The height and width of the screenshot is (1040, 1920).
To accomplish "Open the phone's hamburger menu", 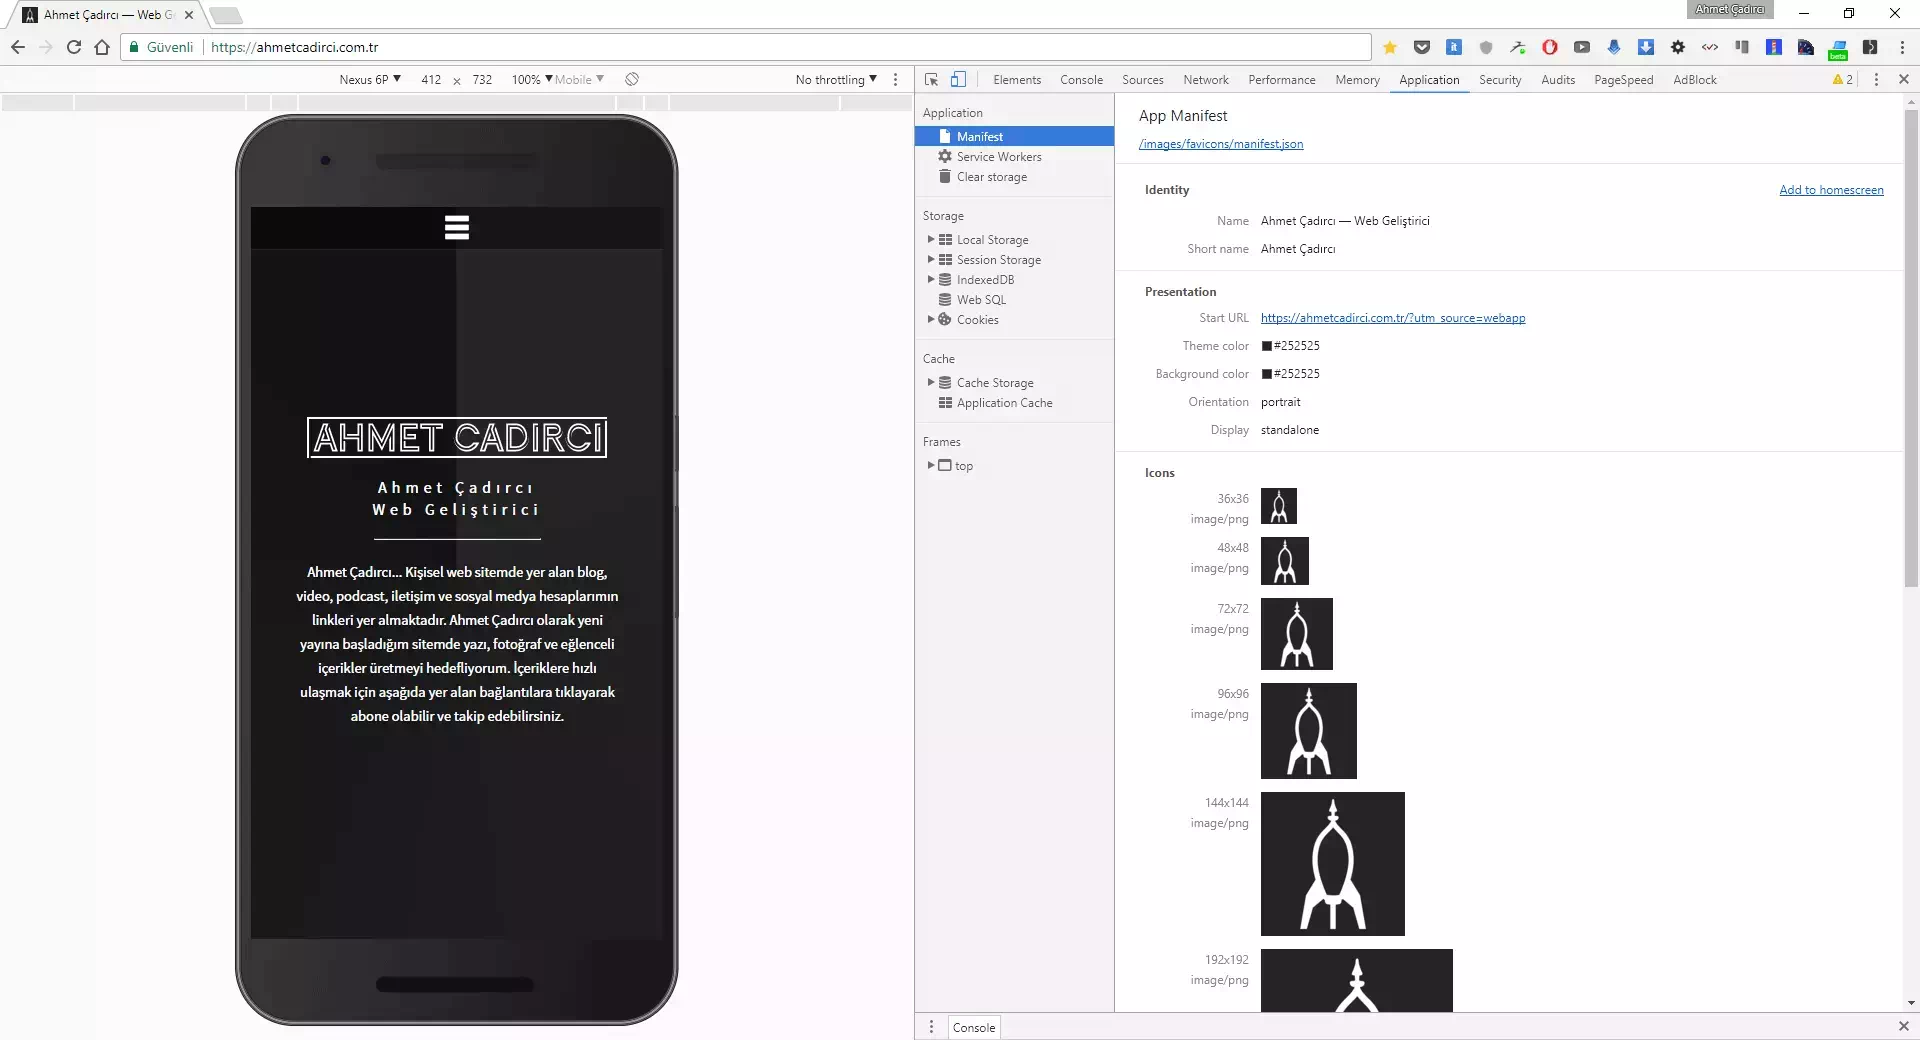I will tap(457, 228).
